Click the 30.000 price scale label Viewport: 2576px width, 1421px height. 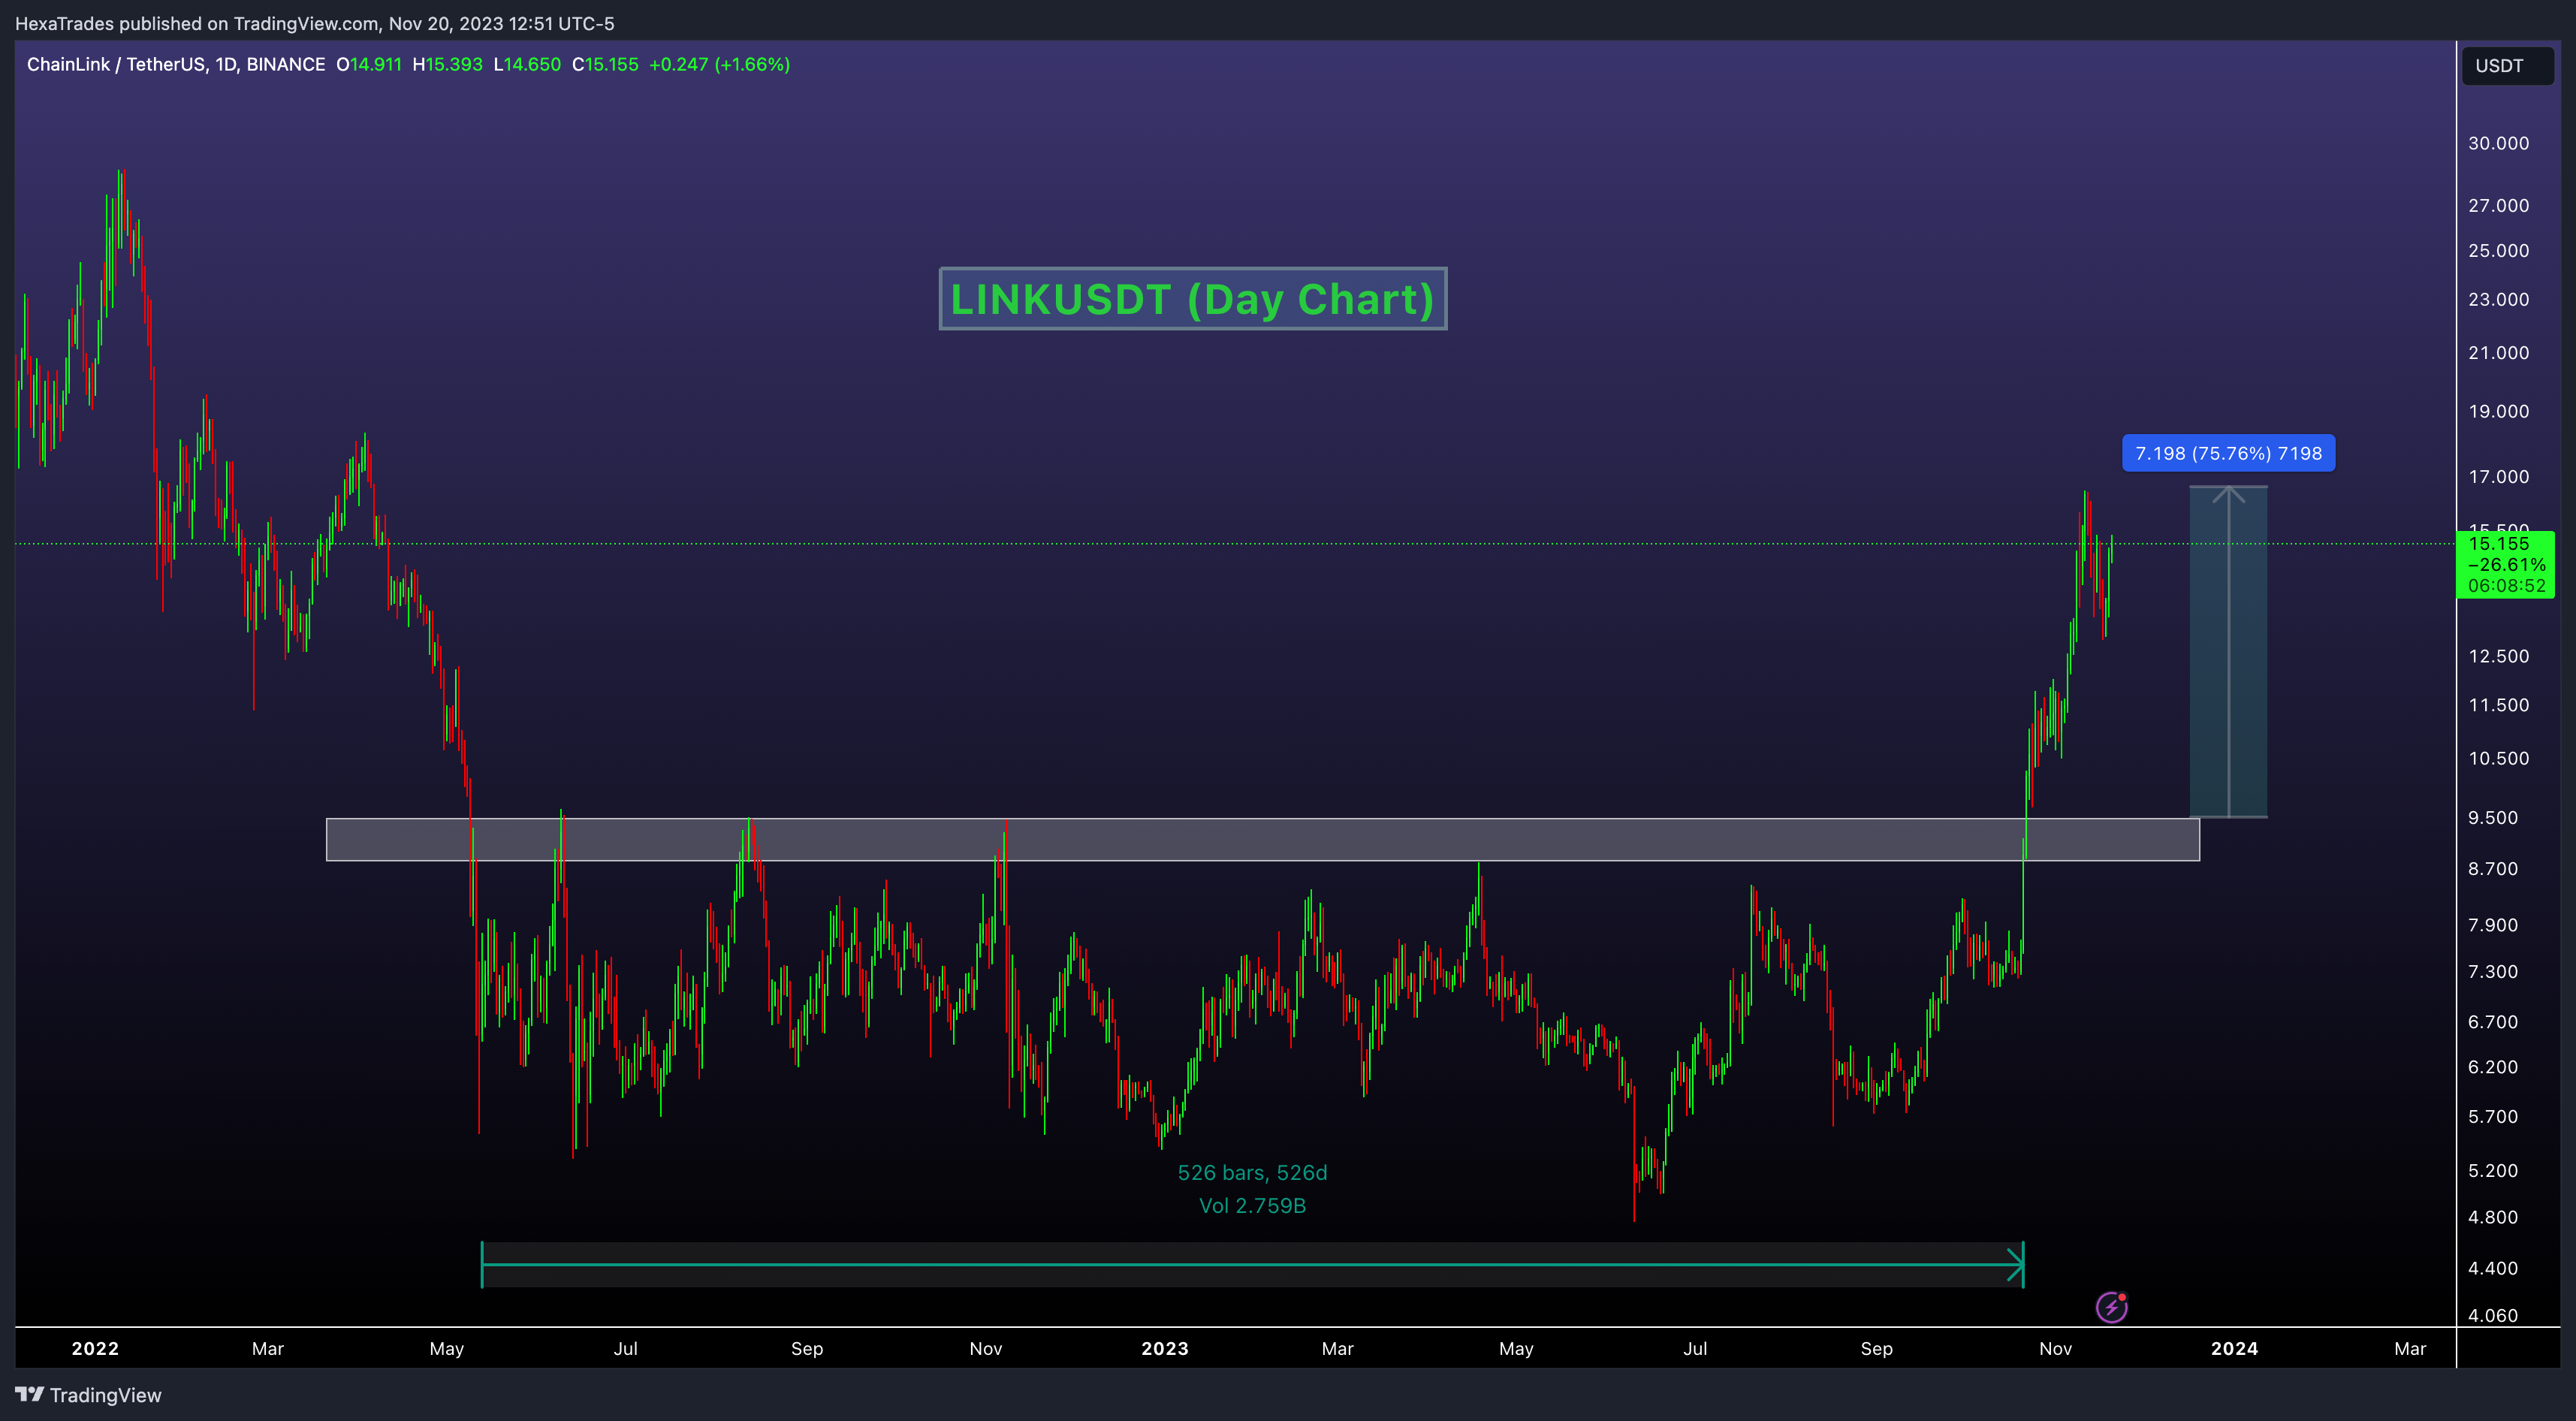pyautogui.click(x=2498, y=143)
